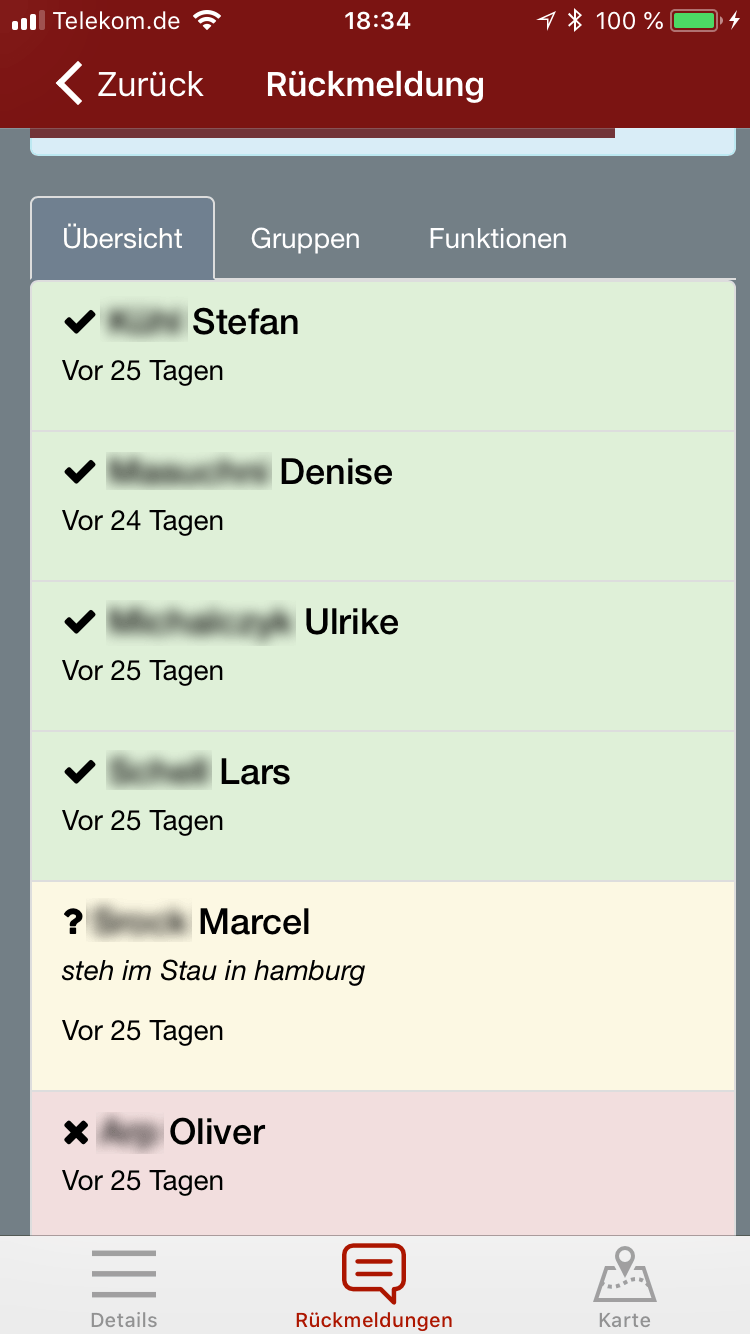This screenshot has height=1334, width=750.
Task: Tap the checkmark icon beside Lars
Action: [x=79, y=773]
